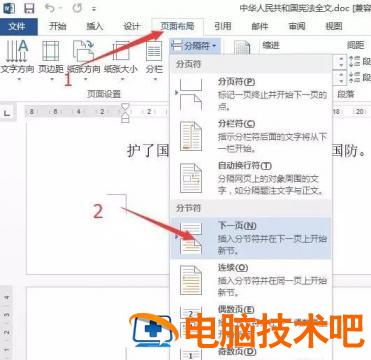Click the wrap break icon beside 自动换行符(T)

191,178
